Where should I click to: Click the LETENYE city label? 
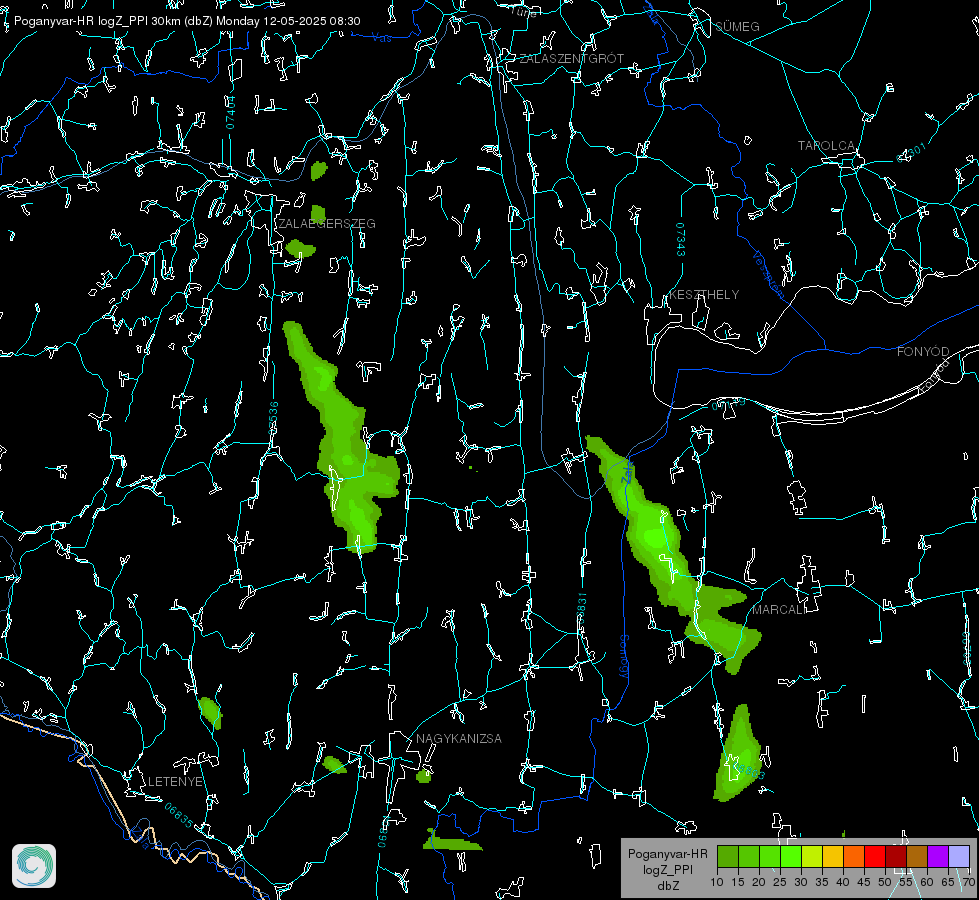[x=175, y=782]
